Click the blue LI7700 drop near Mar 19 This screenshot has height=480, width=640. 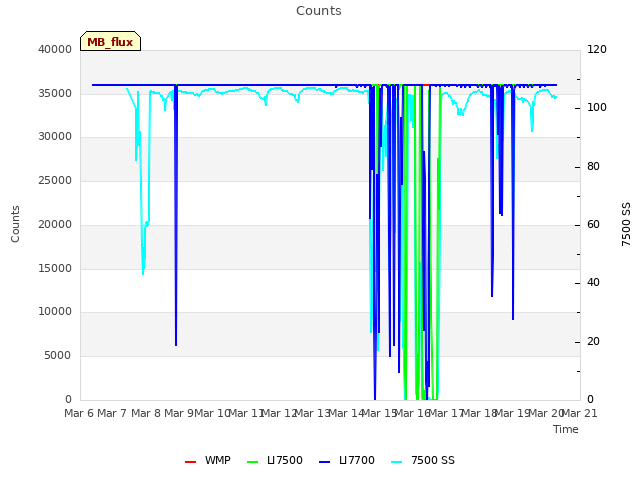[513, 204]
